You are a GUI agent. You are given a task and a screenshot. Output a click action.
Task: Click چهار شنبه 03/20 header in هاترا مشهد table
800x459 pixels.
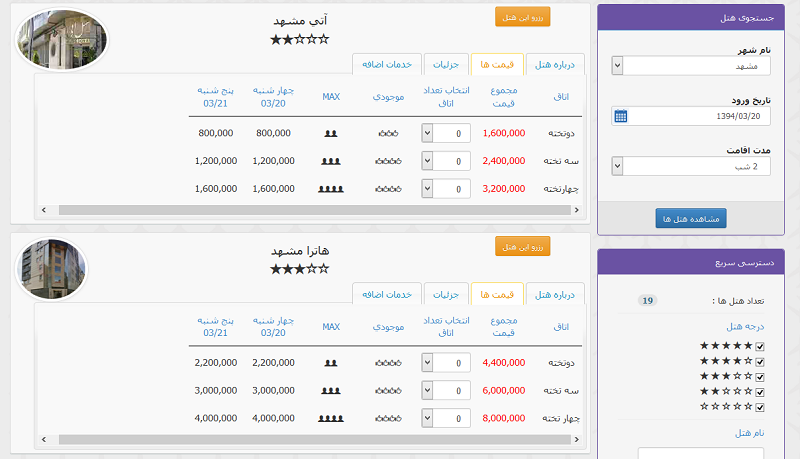(x=273, y=326)
